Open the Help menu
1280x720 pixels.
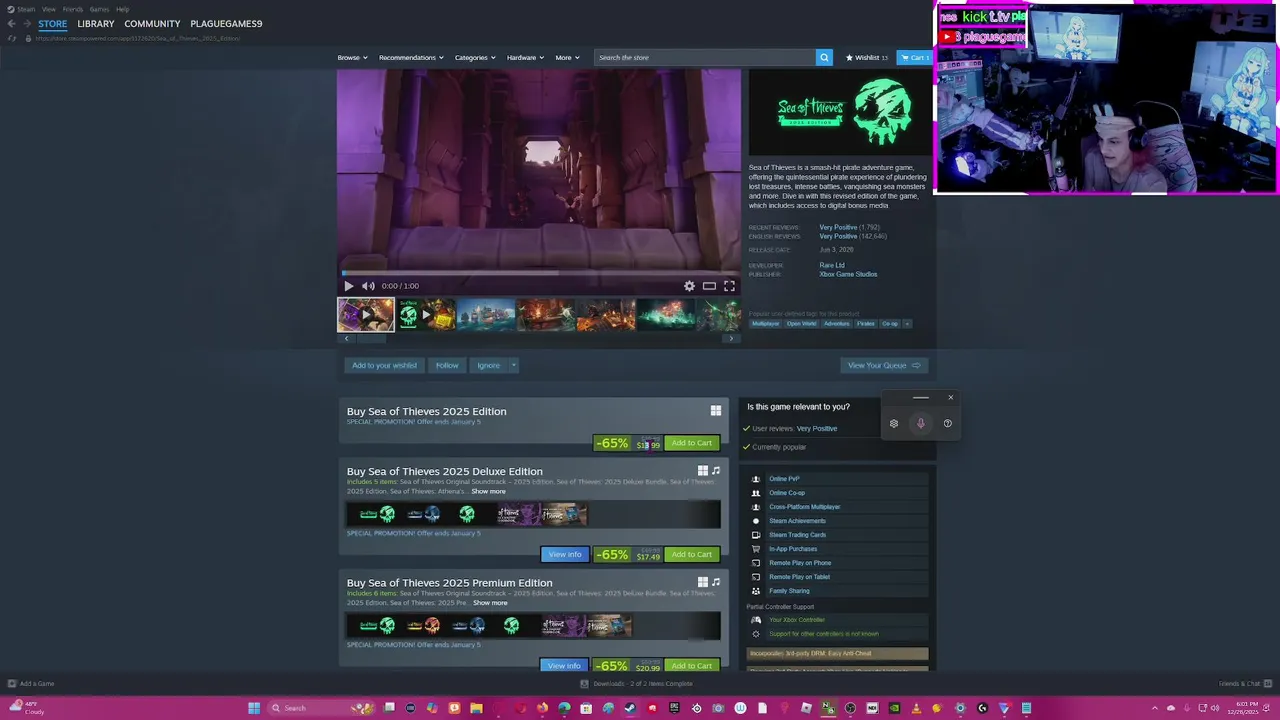click(x=122, y=9)
